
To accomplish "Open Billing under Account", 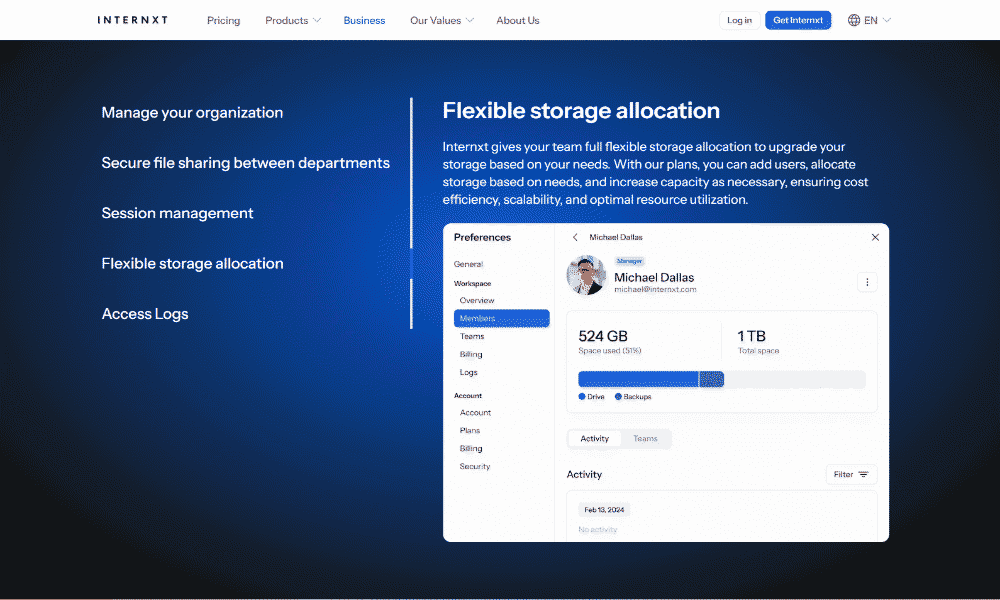I will click(471, 448).
